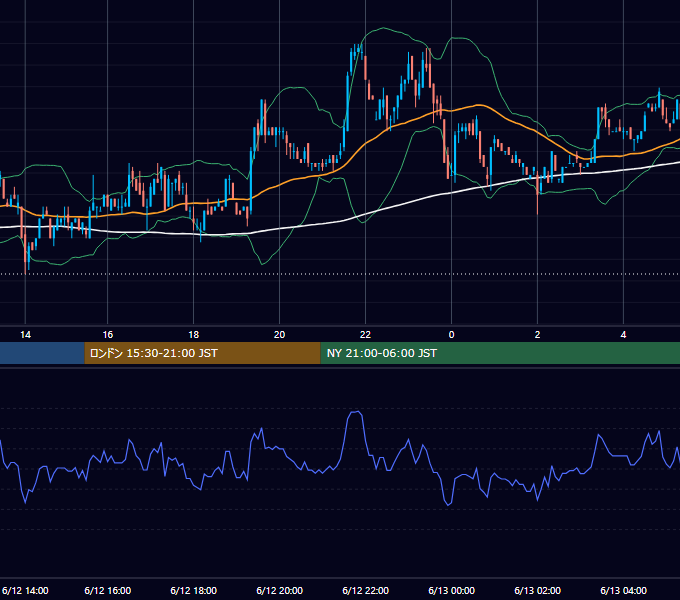
Task: Click the 6/12 20:00 date label
Action: pyautogui.click(x=279, y=590)
